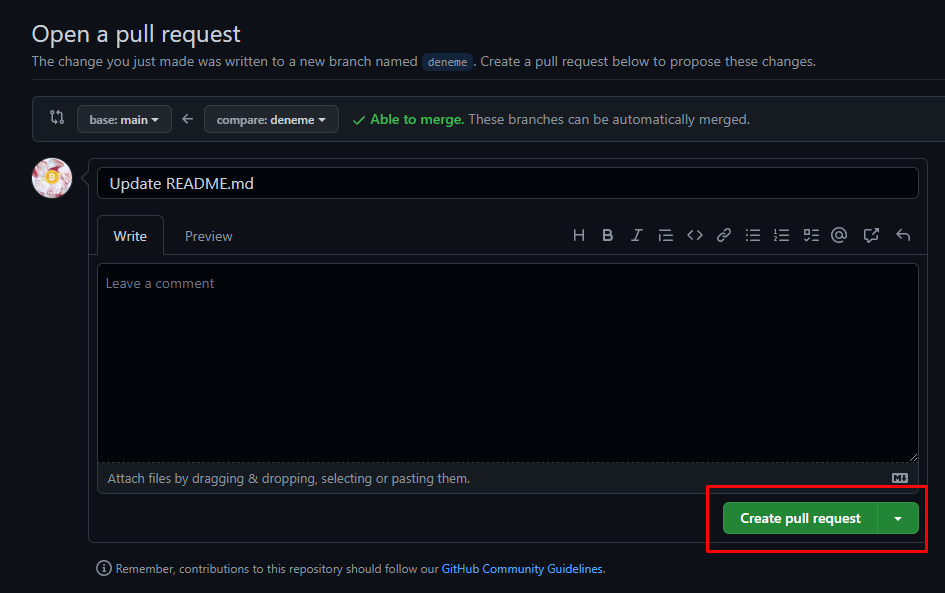The image size is (945, 593).
Task: Insert a heading with the H icon
Action: coord(579,236)
